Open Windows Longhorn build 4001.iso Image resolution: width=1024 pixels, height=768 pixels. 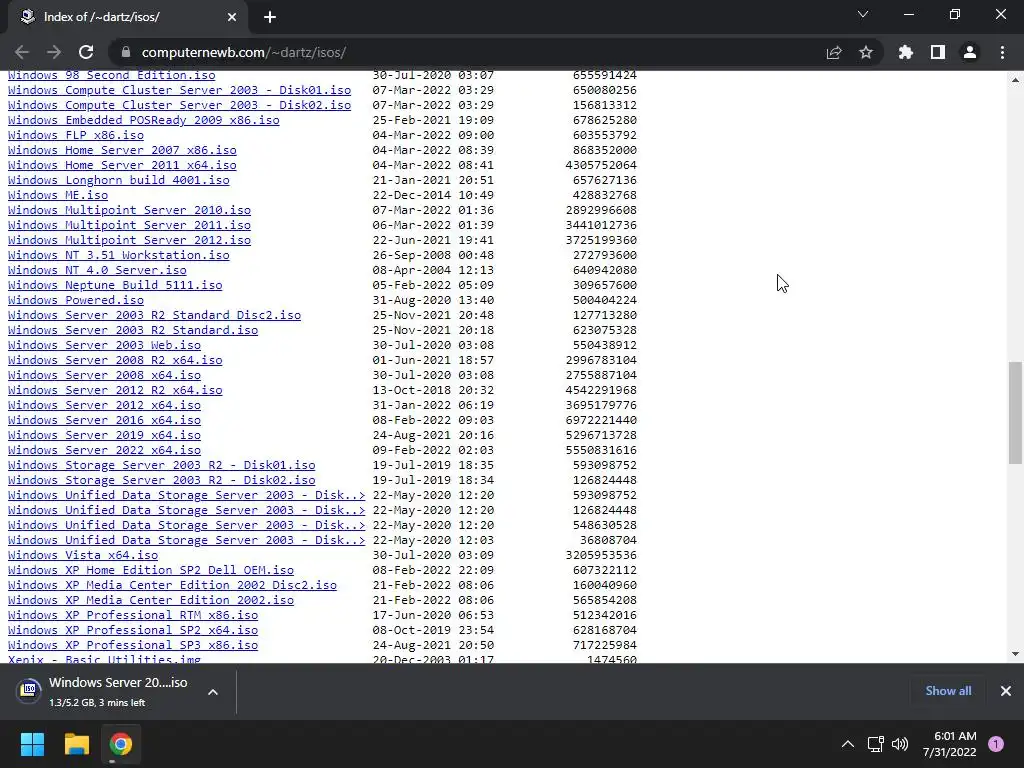pyautogui.click(x=119, y=180)
